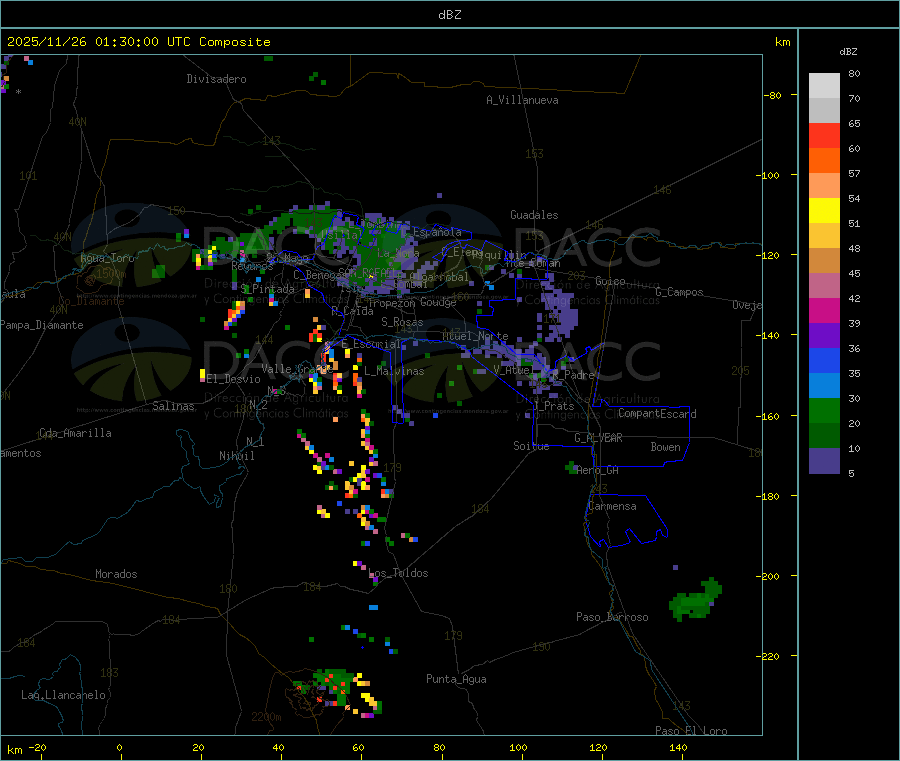Click the purple 10 dBZ legend swatch

(824, 461)
